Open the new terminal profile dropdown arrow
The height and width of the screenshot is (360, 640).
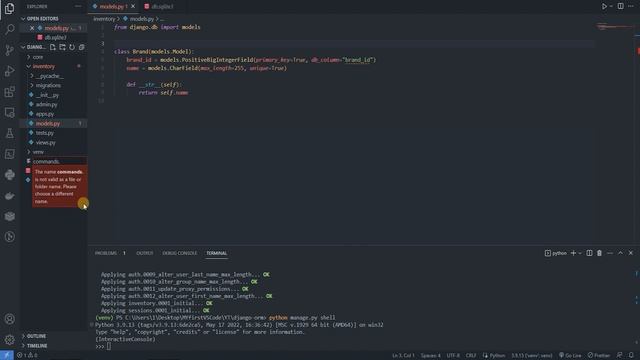click(580, 253)
